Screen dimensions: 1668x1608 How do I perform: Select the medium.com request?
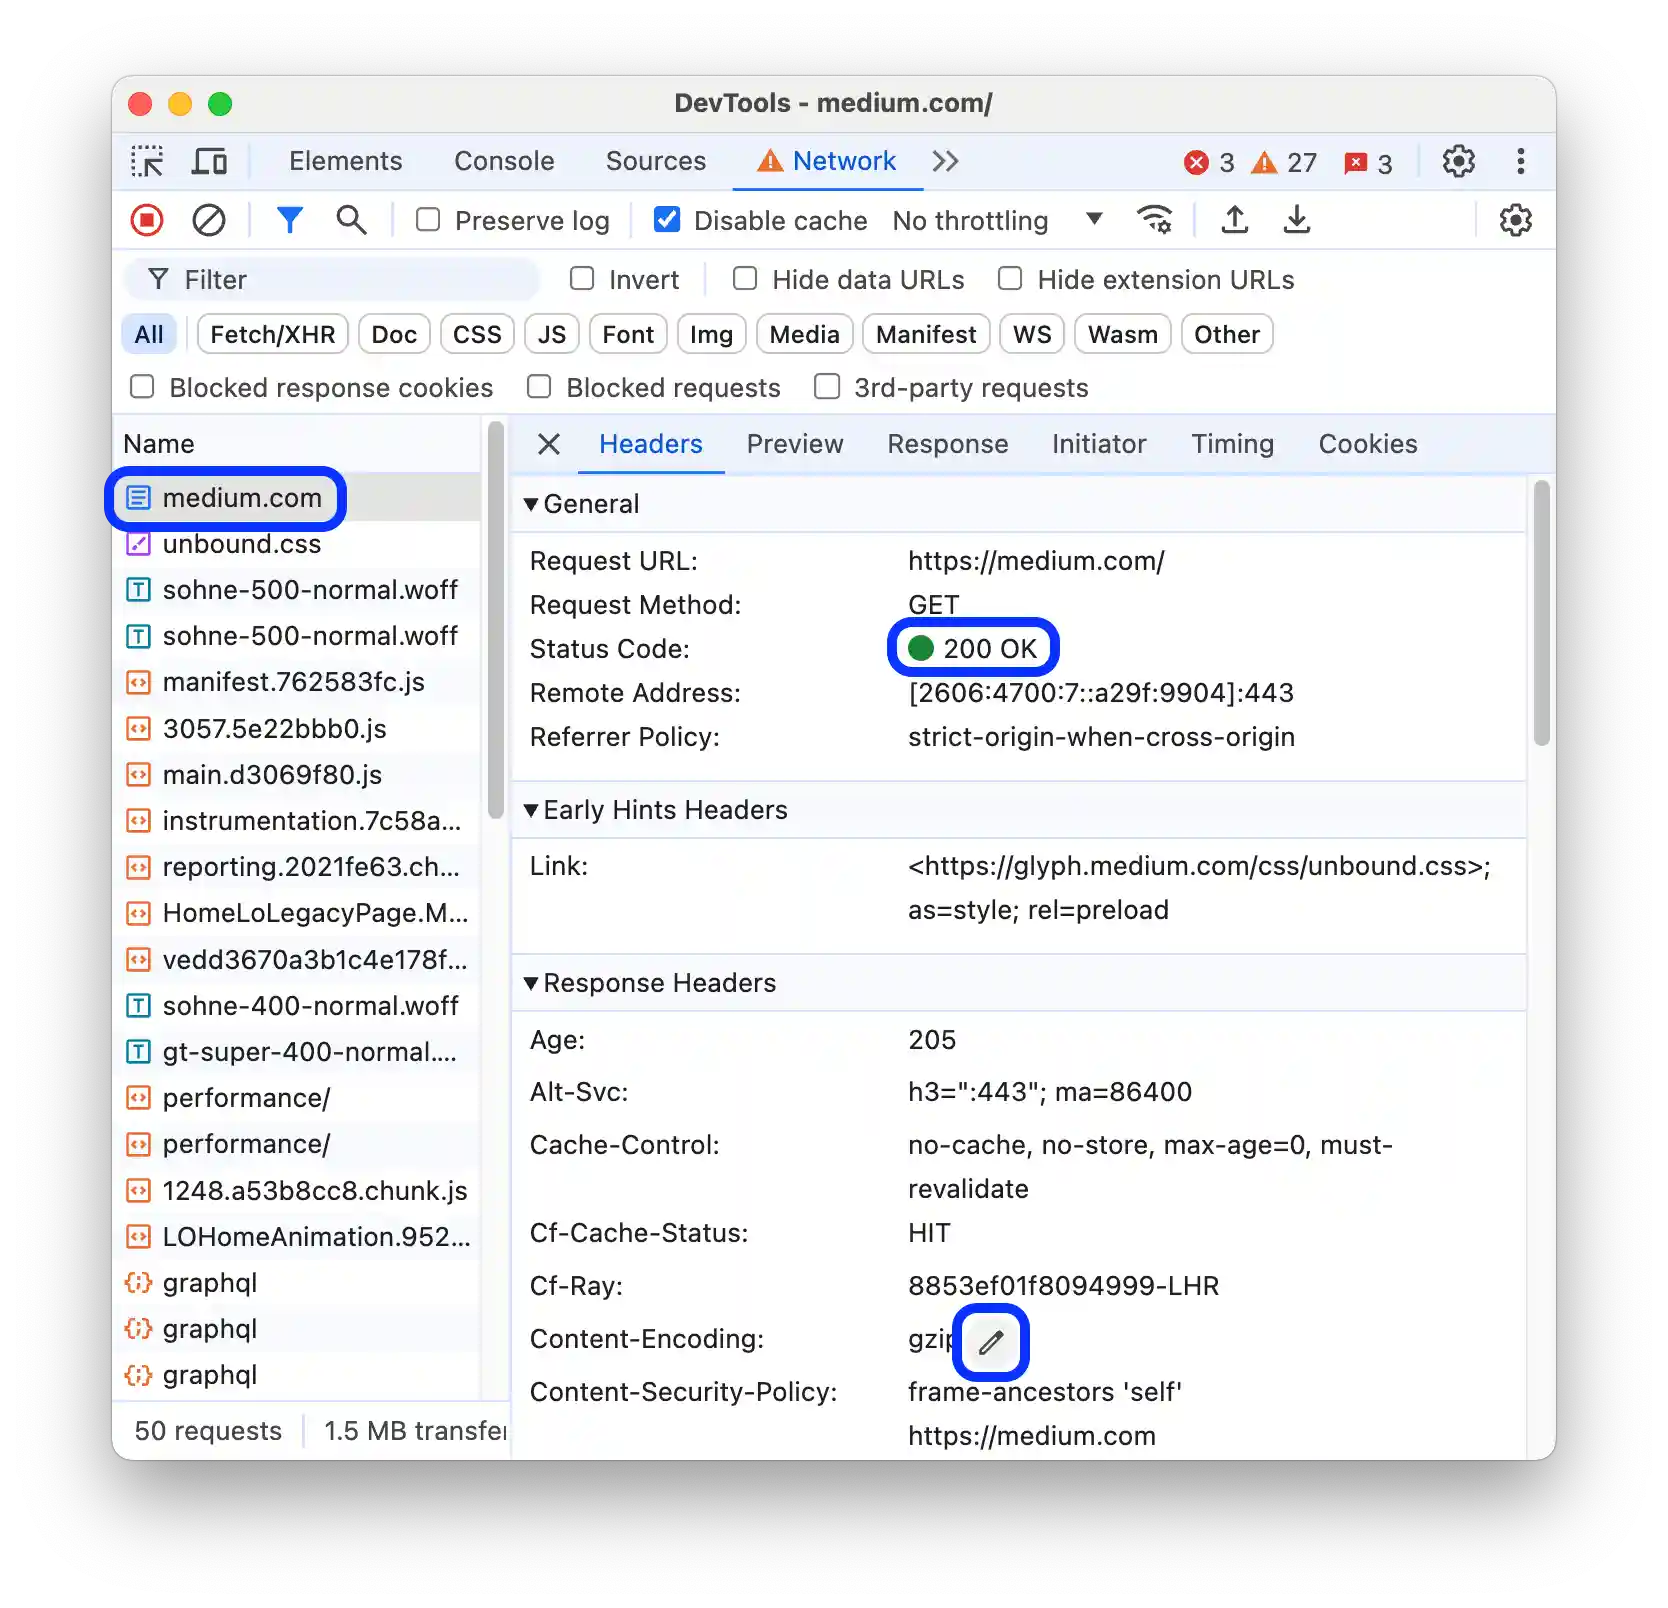[x=241, y=498]
